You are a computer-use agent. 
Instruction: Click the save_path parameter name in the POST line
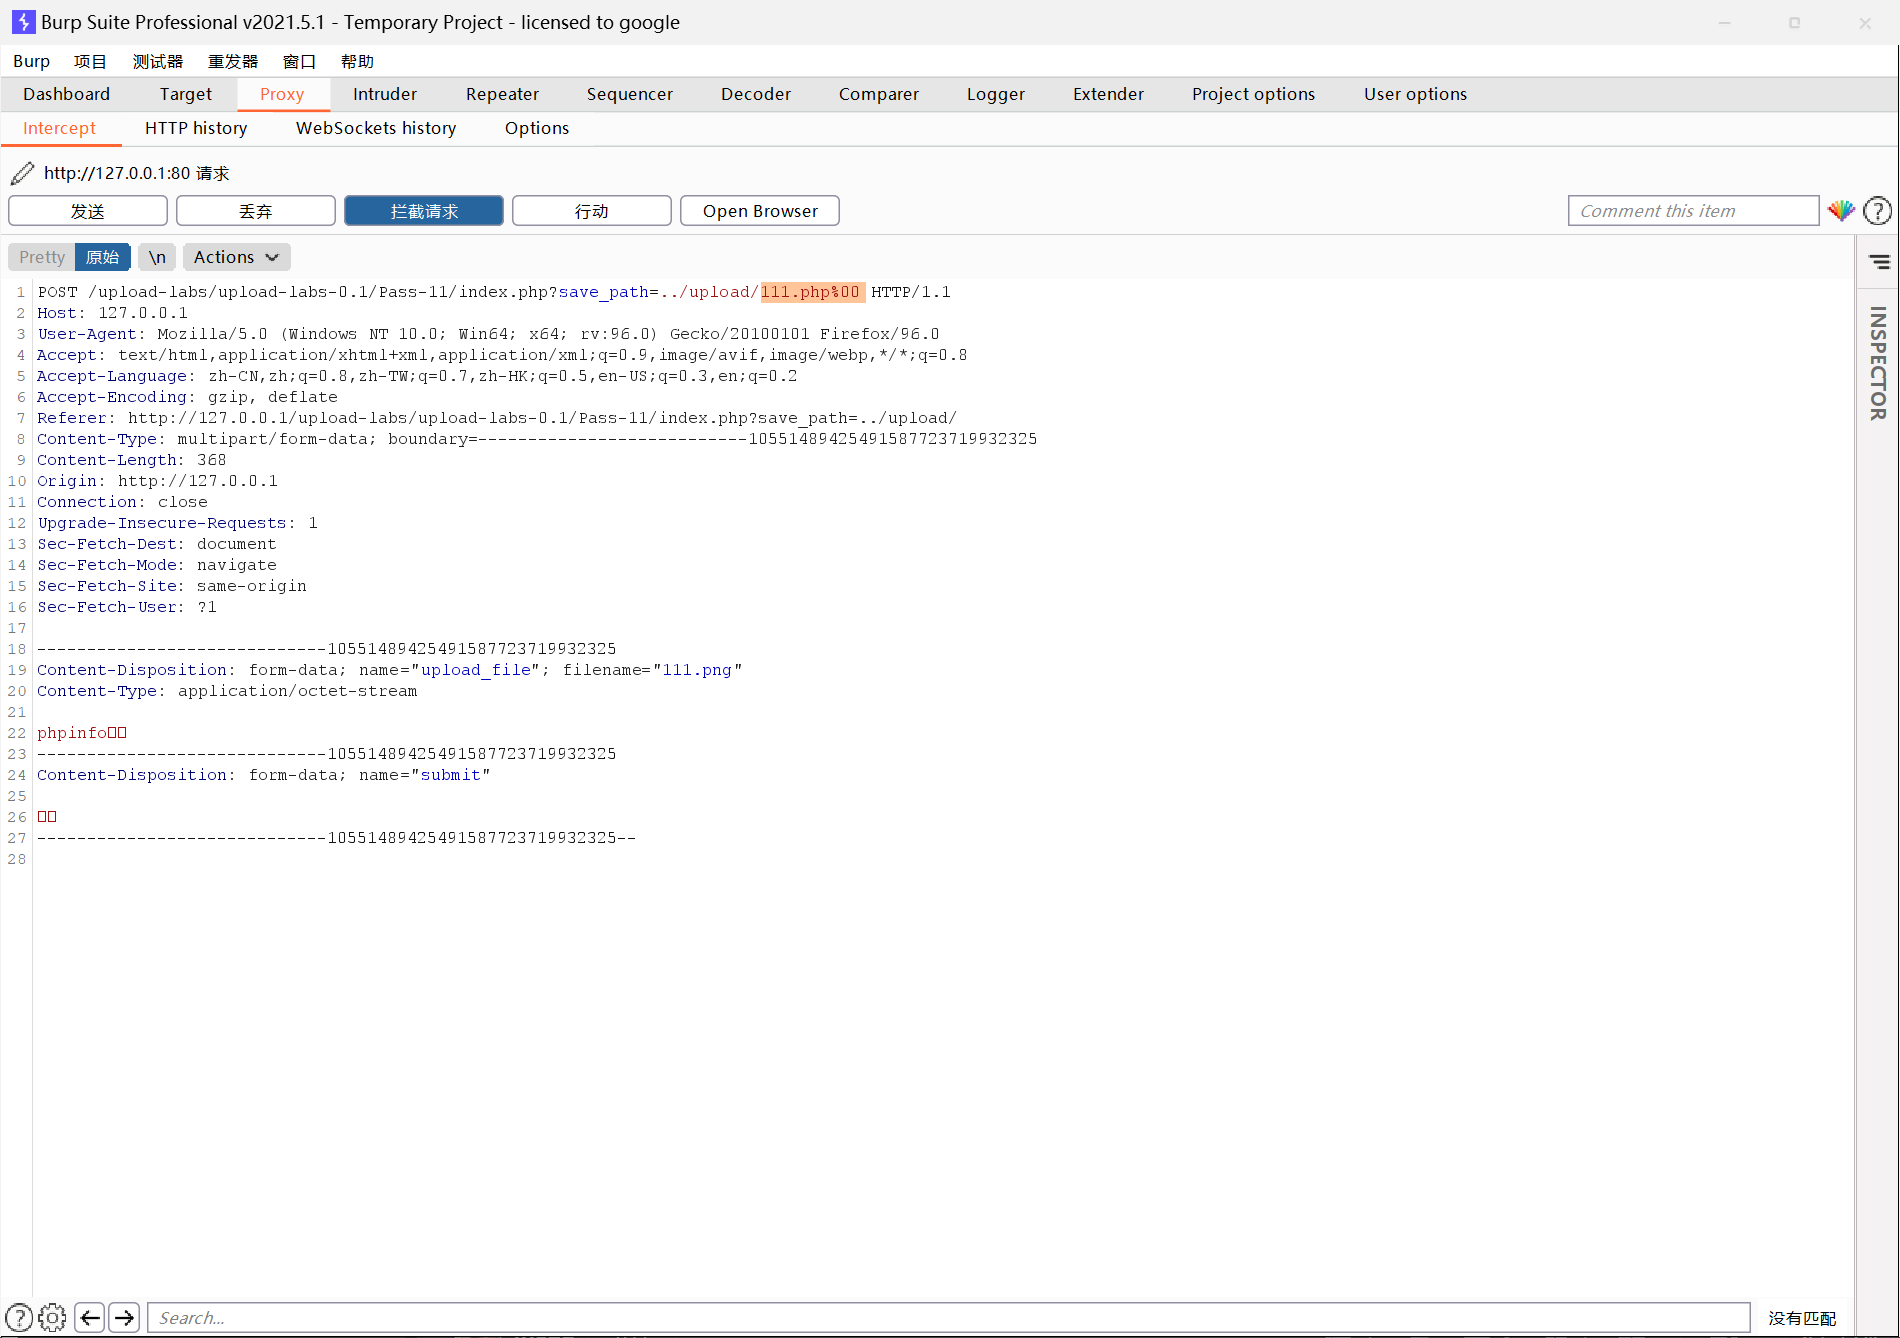coord(603,292)
